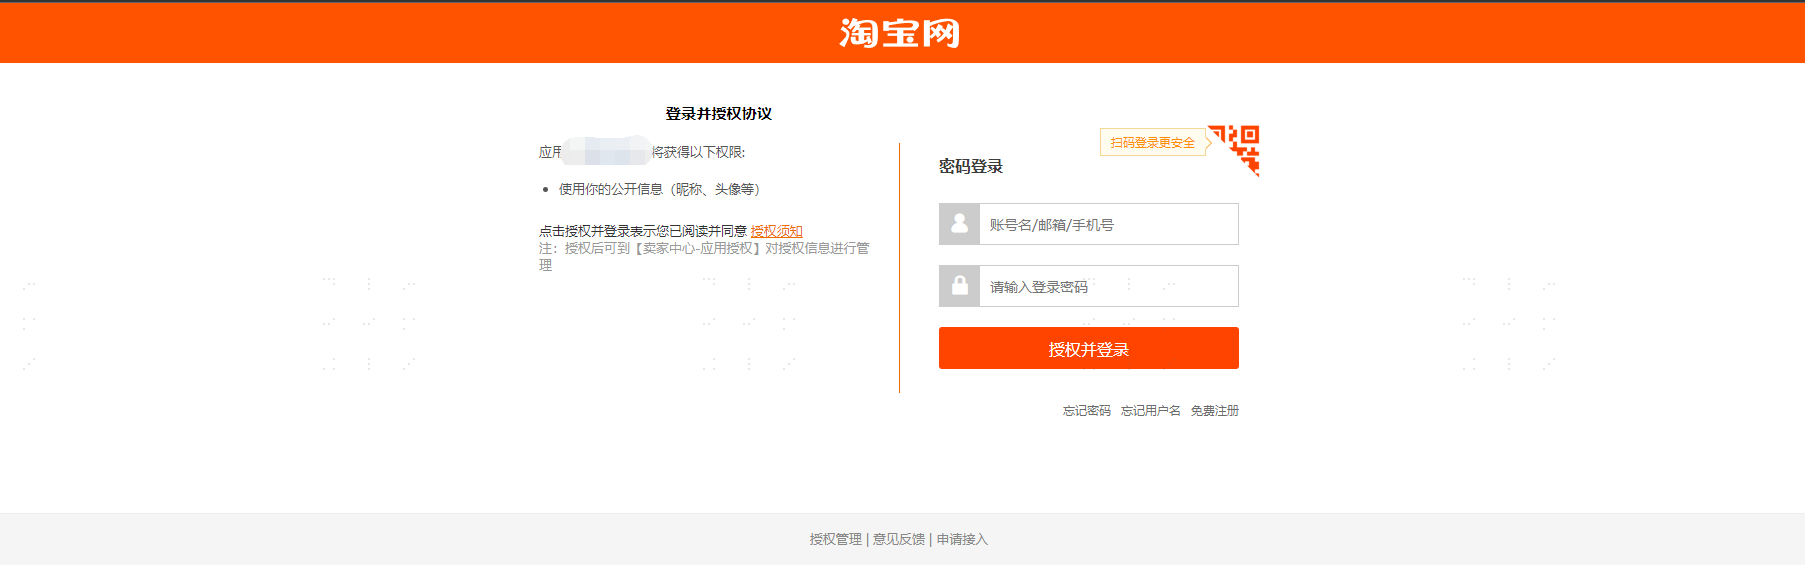Click the user avatar icon beside account field

click(x=959, y=224)
